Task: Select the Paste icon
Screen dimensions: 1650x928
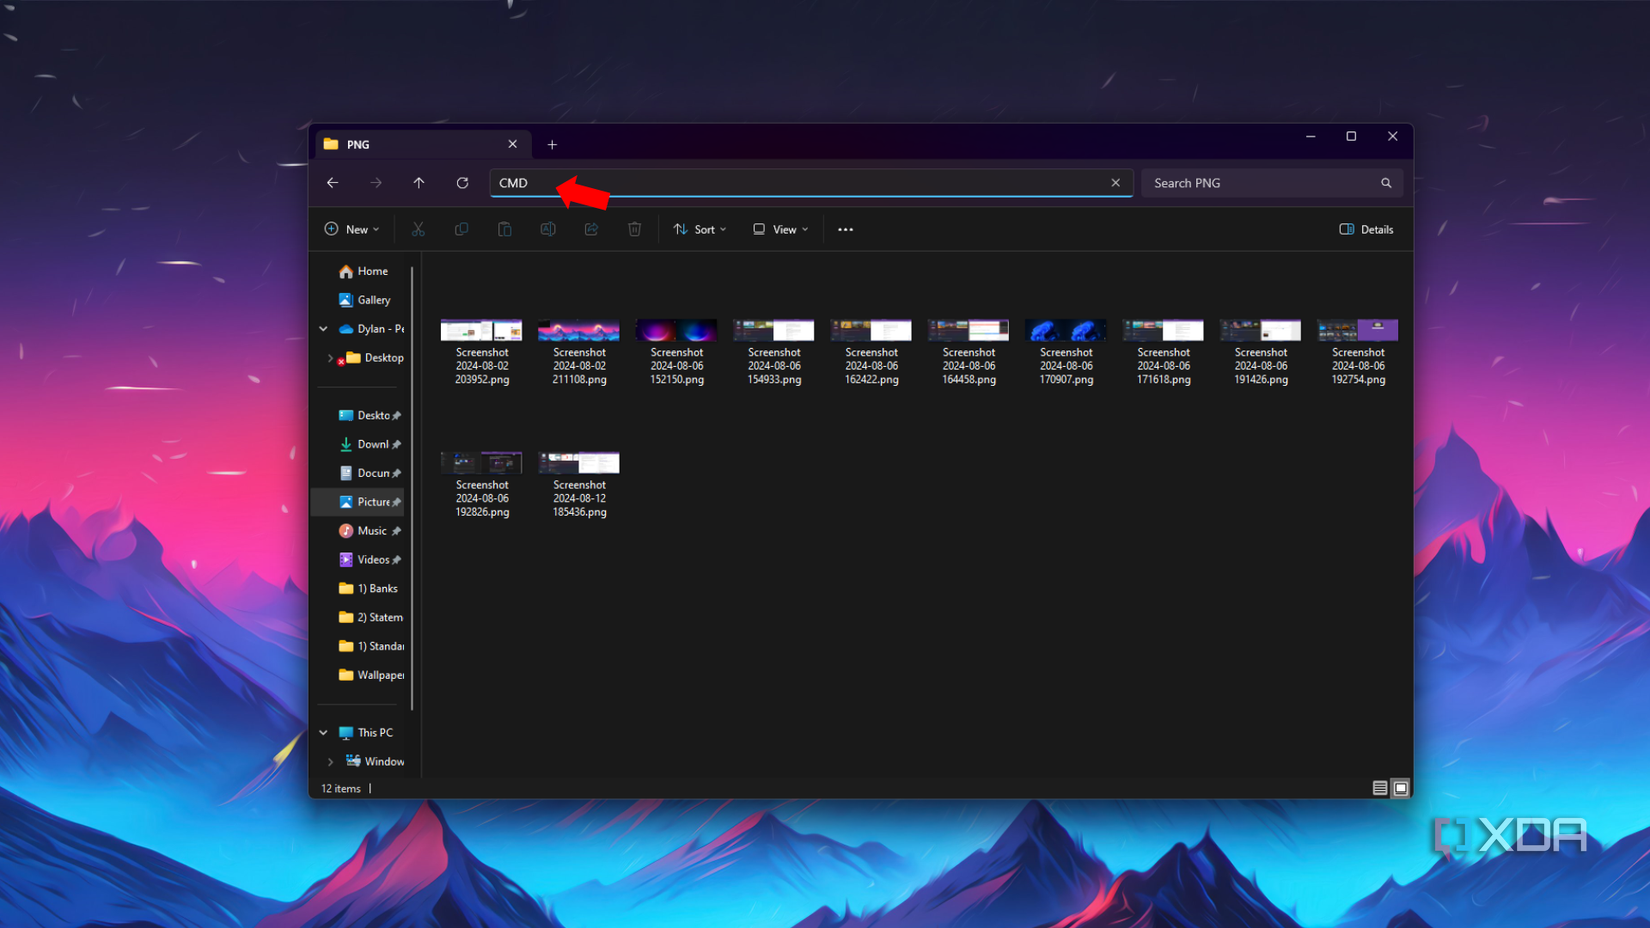Action: click(x=504, y=229)
